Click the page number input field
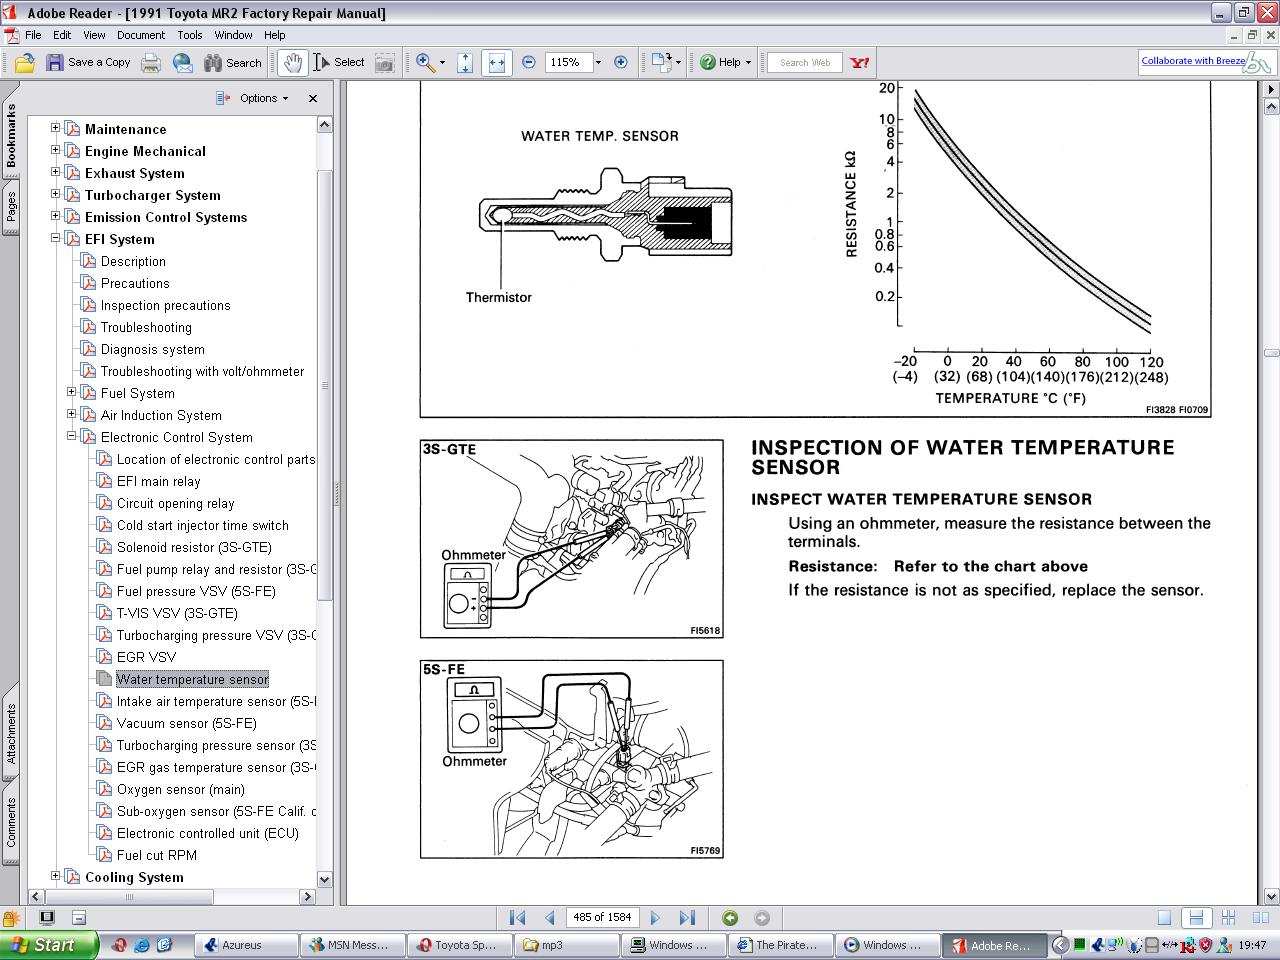The width and height of the screenshot is (1280, 960). [x=602, y=918]
